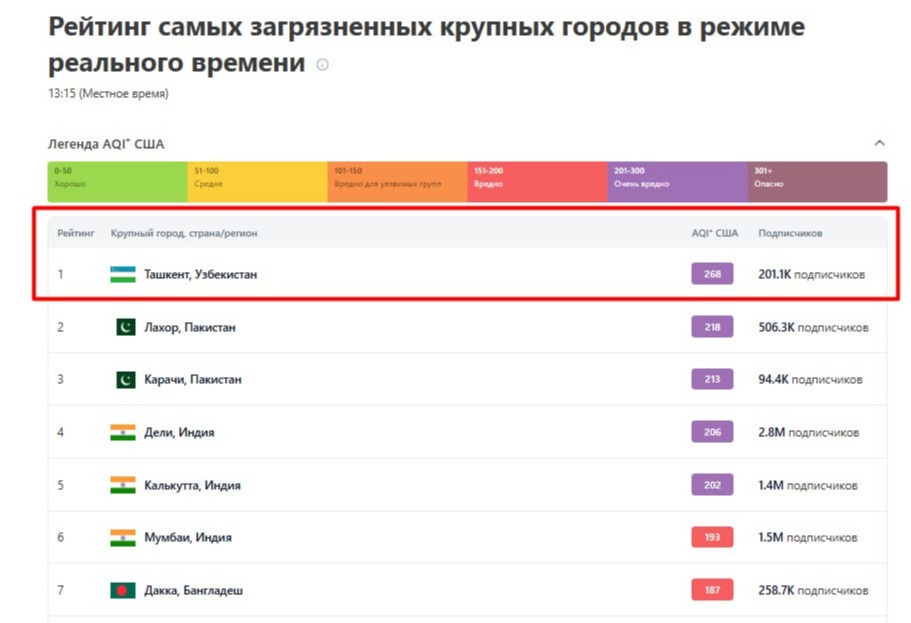911x623 pixels.
Task: Click the Uzbekistan flag icon next to Tashkent
Action: pyautogui.click(x=123, y=274)
